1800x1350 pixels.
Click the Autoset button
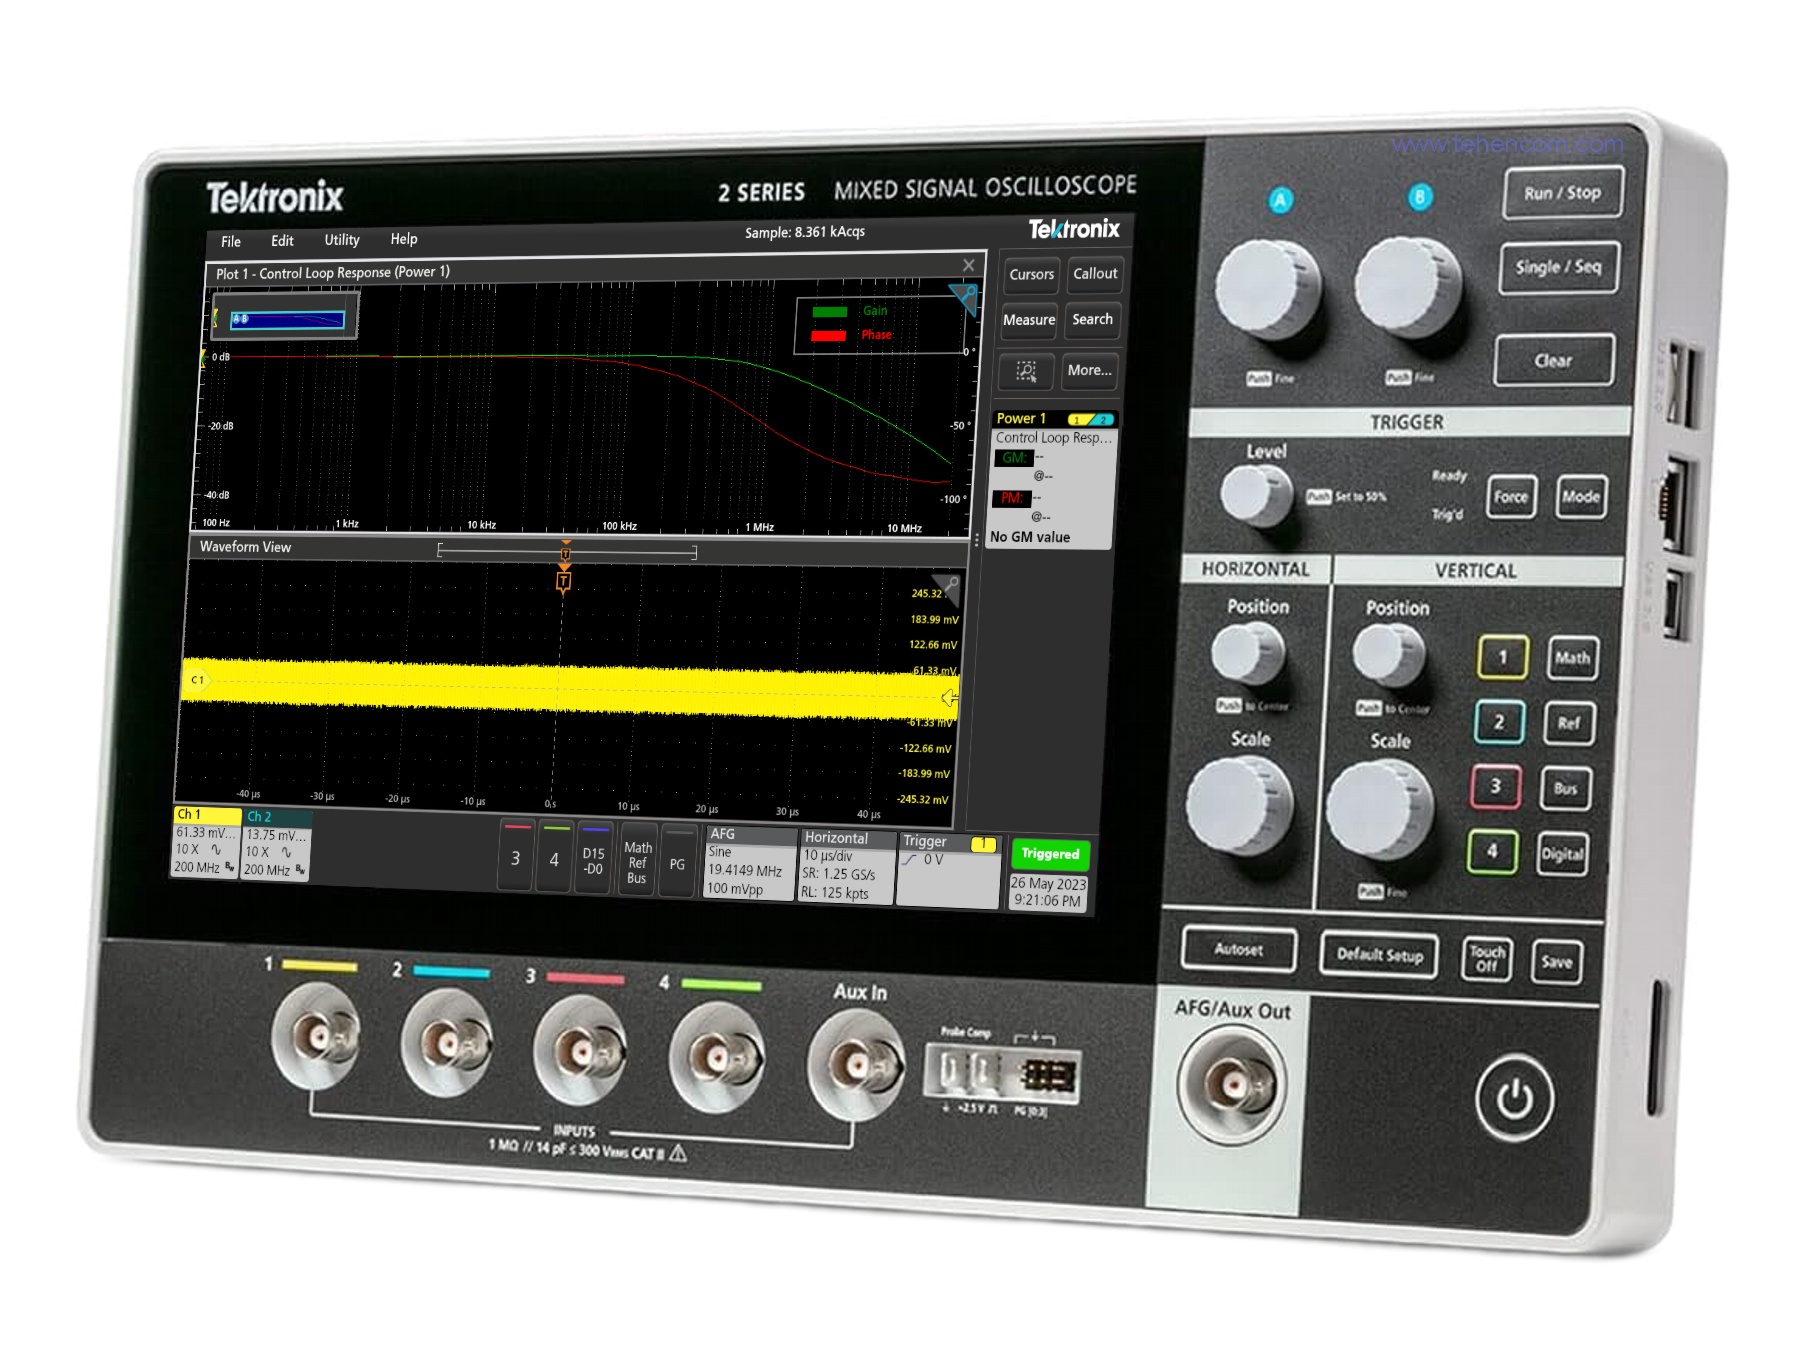point(1239,950)
